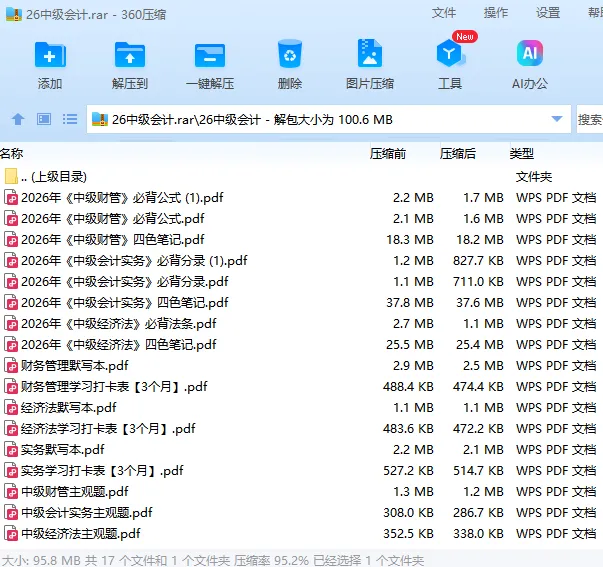Select 2026年《中级会计实务》必背分录 (1).pdf
The image size is (603, 567).
click(134, 261)
